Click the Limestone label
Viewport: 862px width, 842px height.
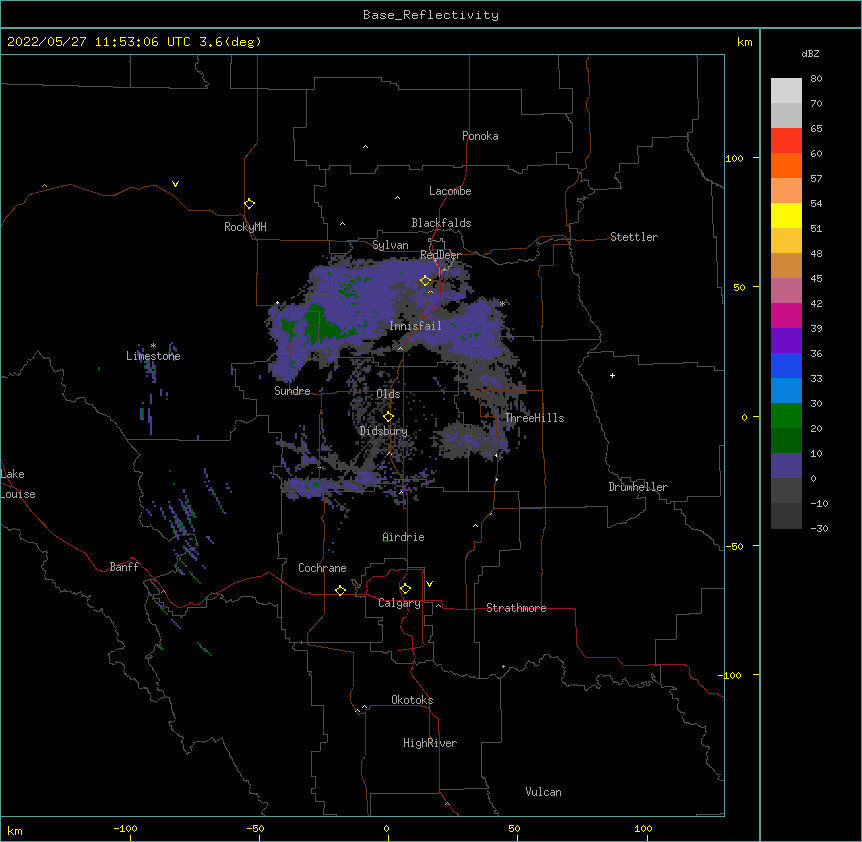(153, 356)
